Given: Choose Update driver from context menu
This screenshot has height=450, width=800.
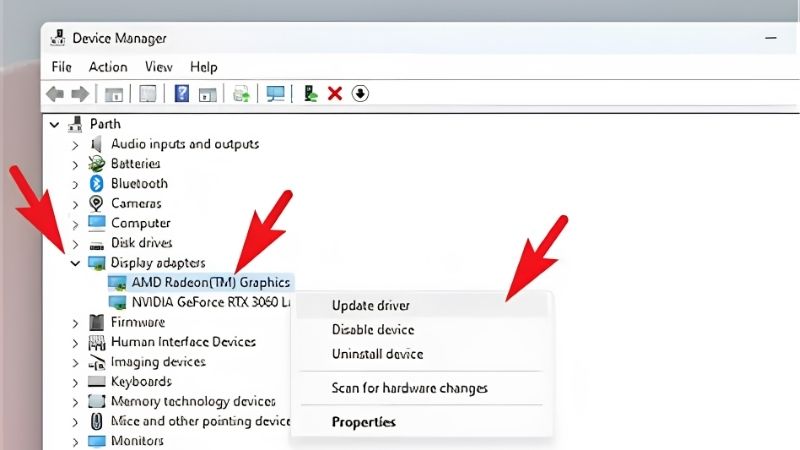Looking at the screenshot, I should [422, 306].
